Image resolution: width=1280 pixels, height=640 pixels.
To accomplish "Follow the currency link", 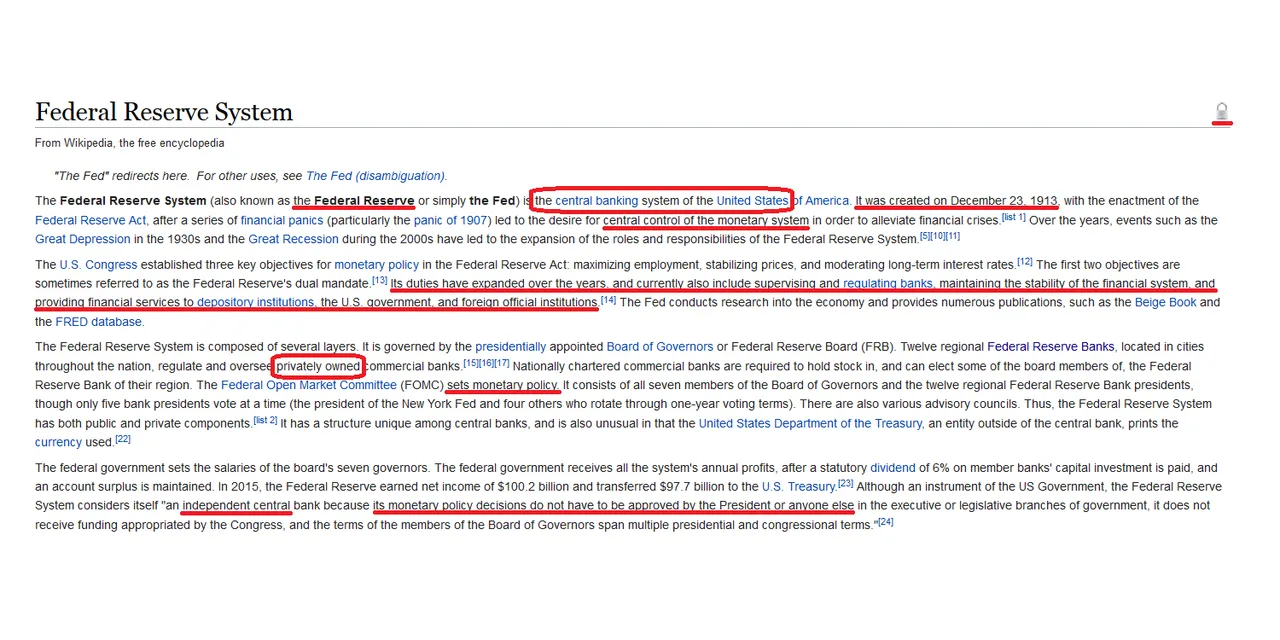I will [x=58, y=443].
